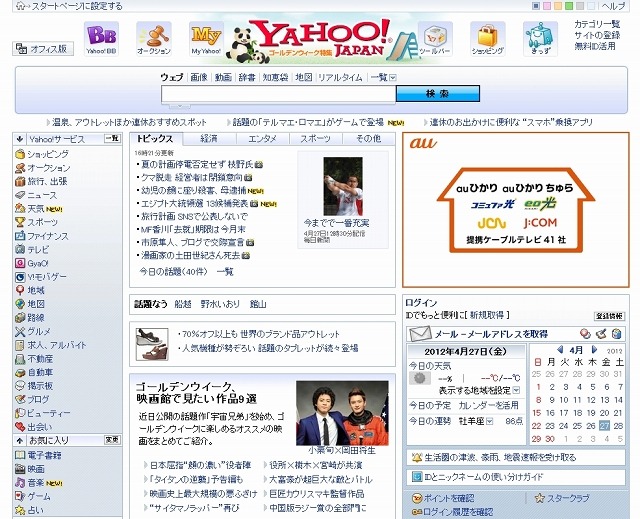Click the 検索 search button

click(438, 93)
